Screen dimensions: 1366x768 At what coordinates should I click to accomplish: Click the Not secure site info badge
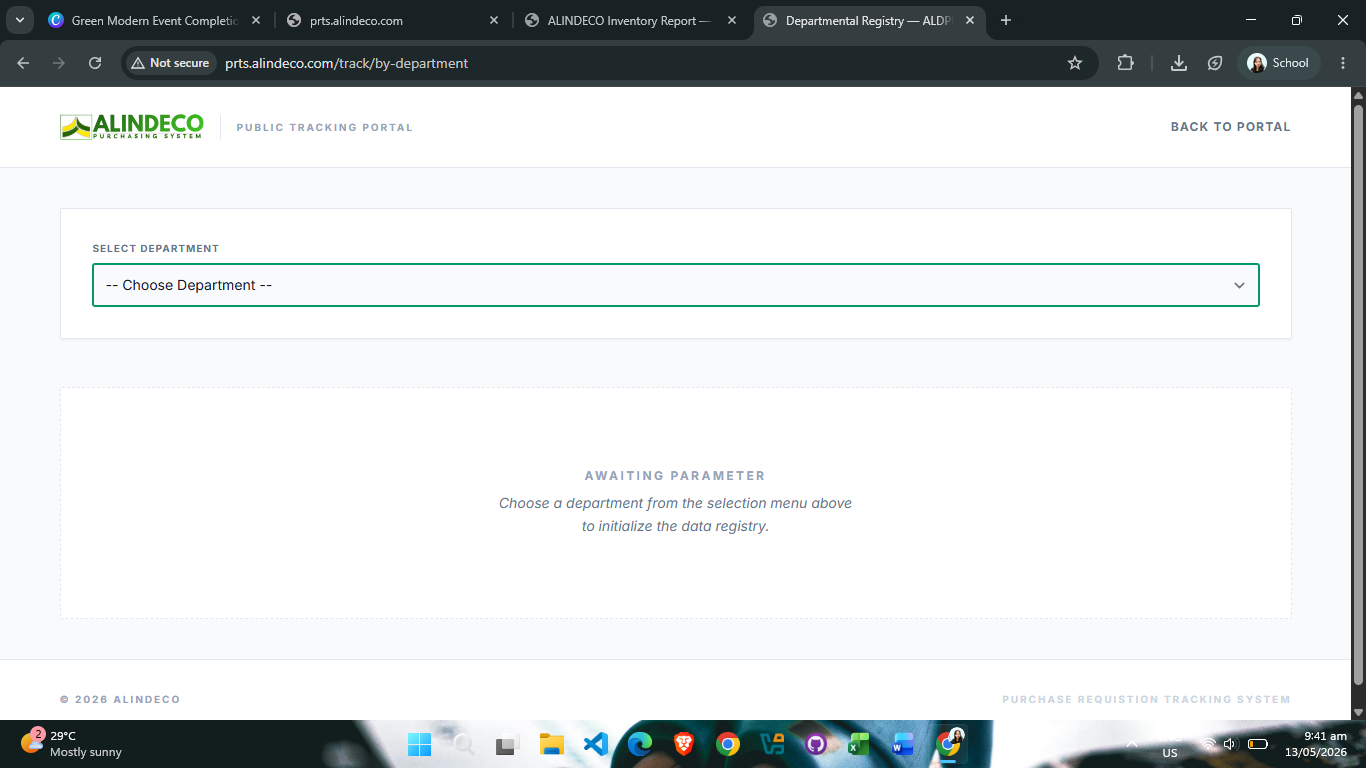pos(170,63)
